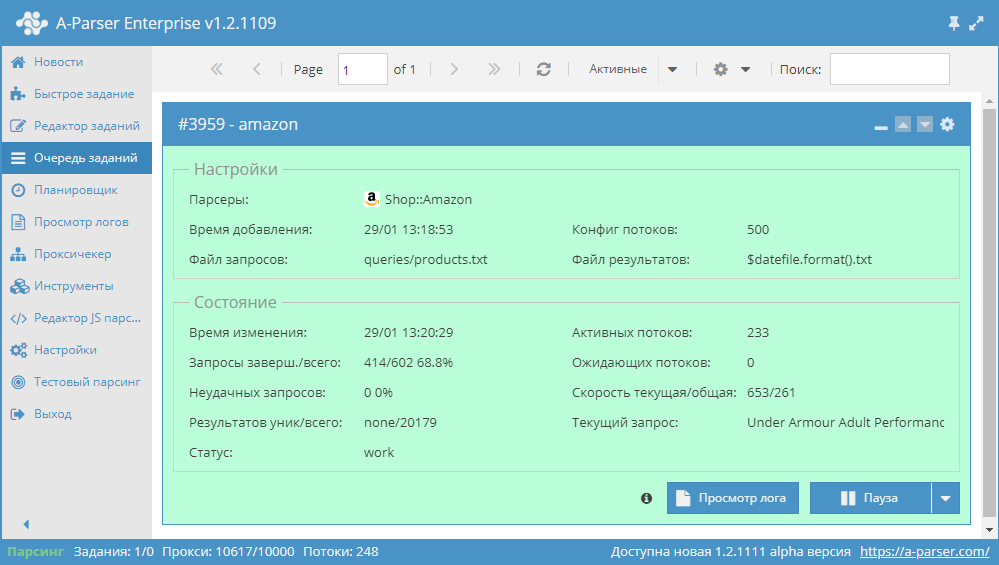
Task: Click the queries/products.txt file name
Action: coord(426,260)
